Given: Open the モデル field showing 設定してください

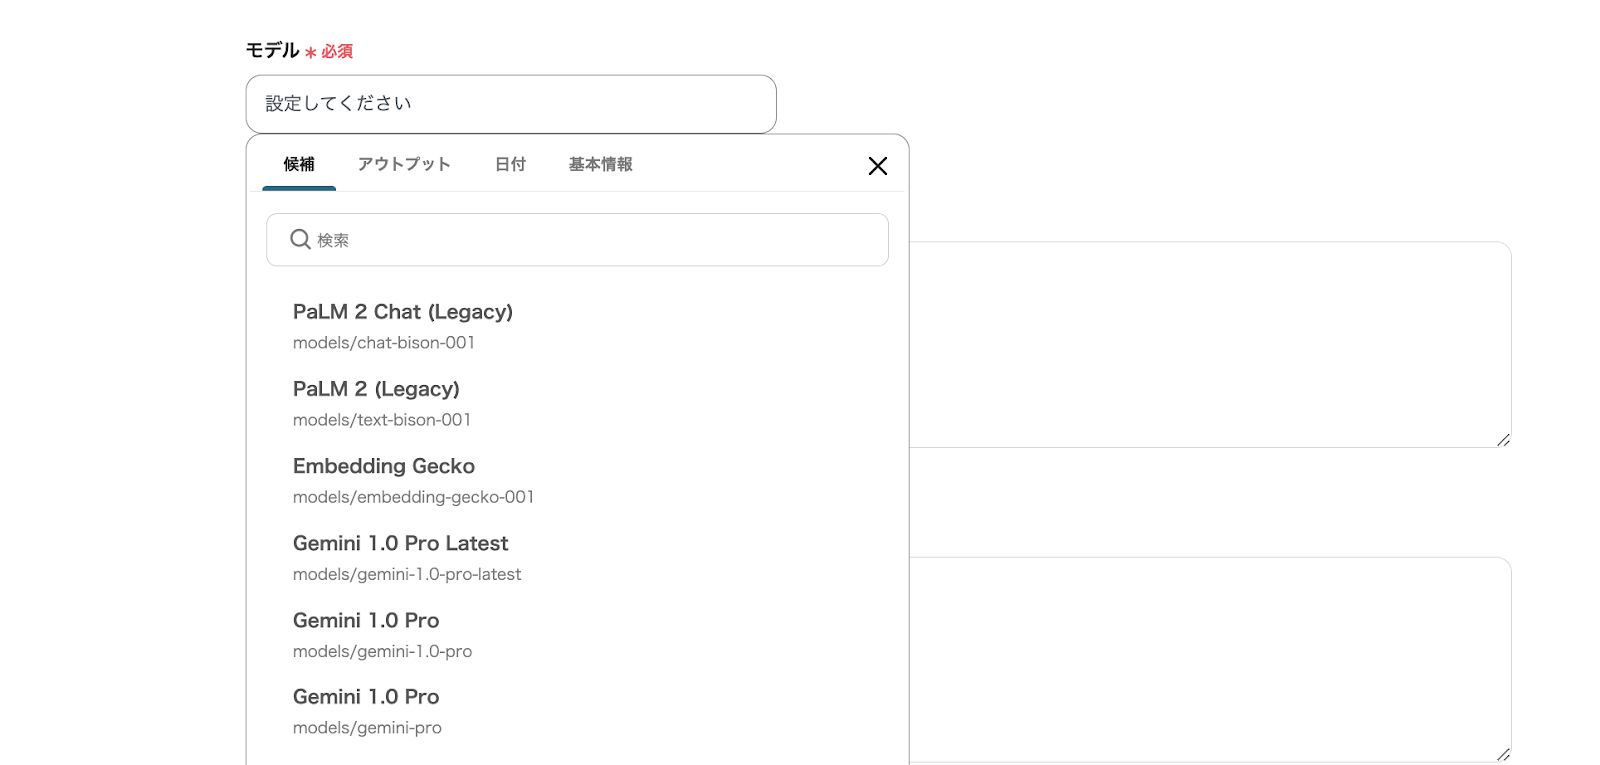Looking at the screenshot, I should (511, 104).
